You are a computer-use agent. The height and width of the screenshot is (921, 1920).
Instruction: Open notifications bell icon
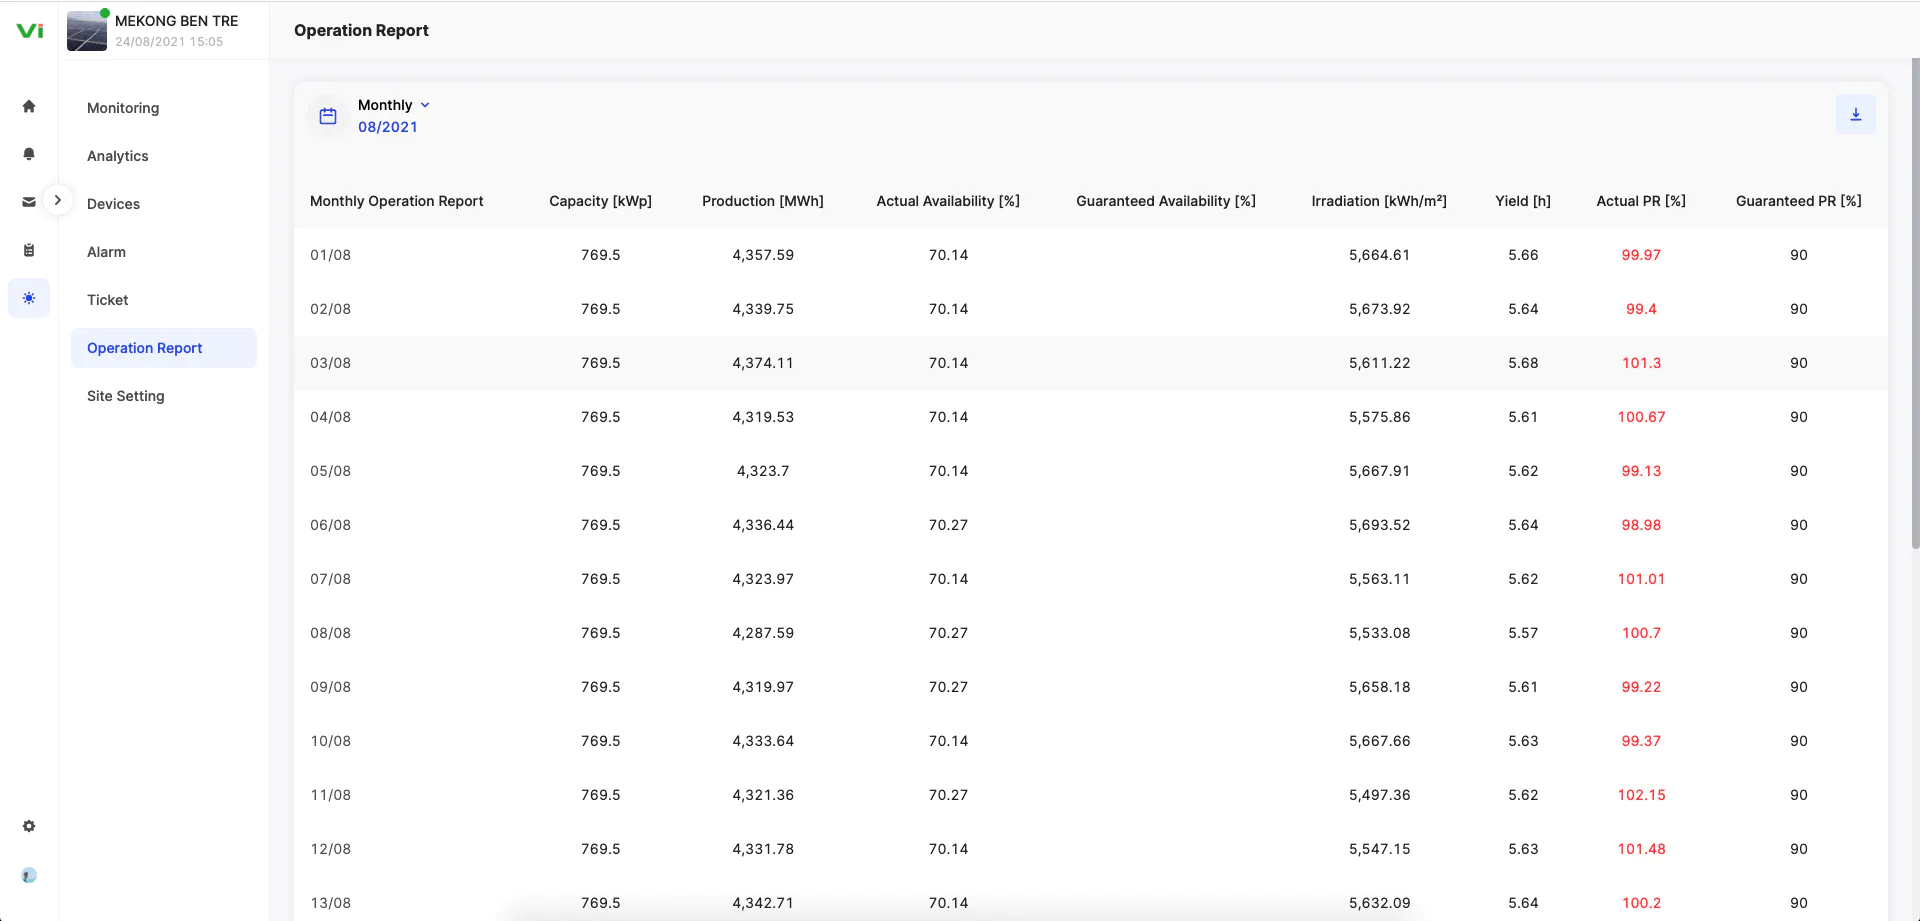pos(29,154)
